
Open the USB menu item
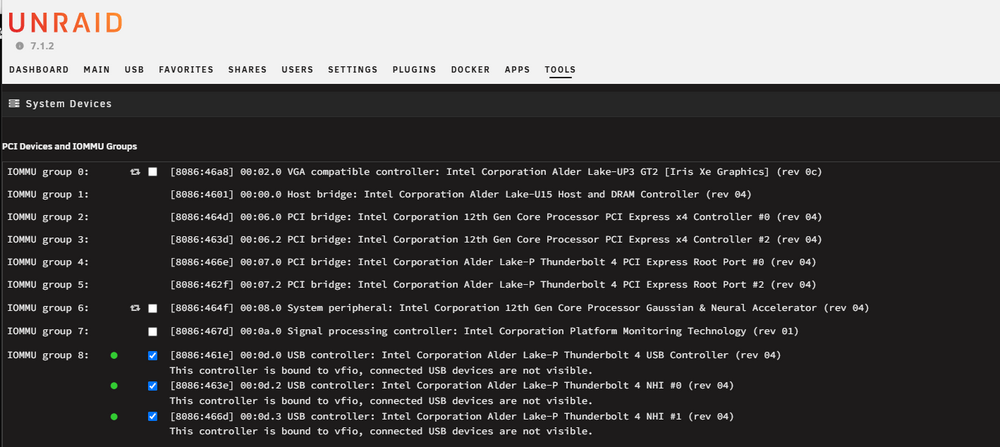(x=134, y=70)
